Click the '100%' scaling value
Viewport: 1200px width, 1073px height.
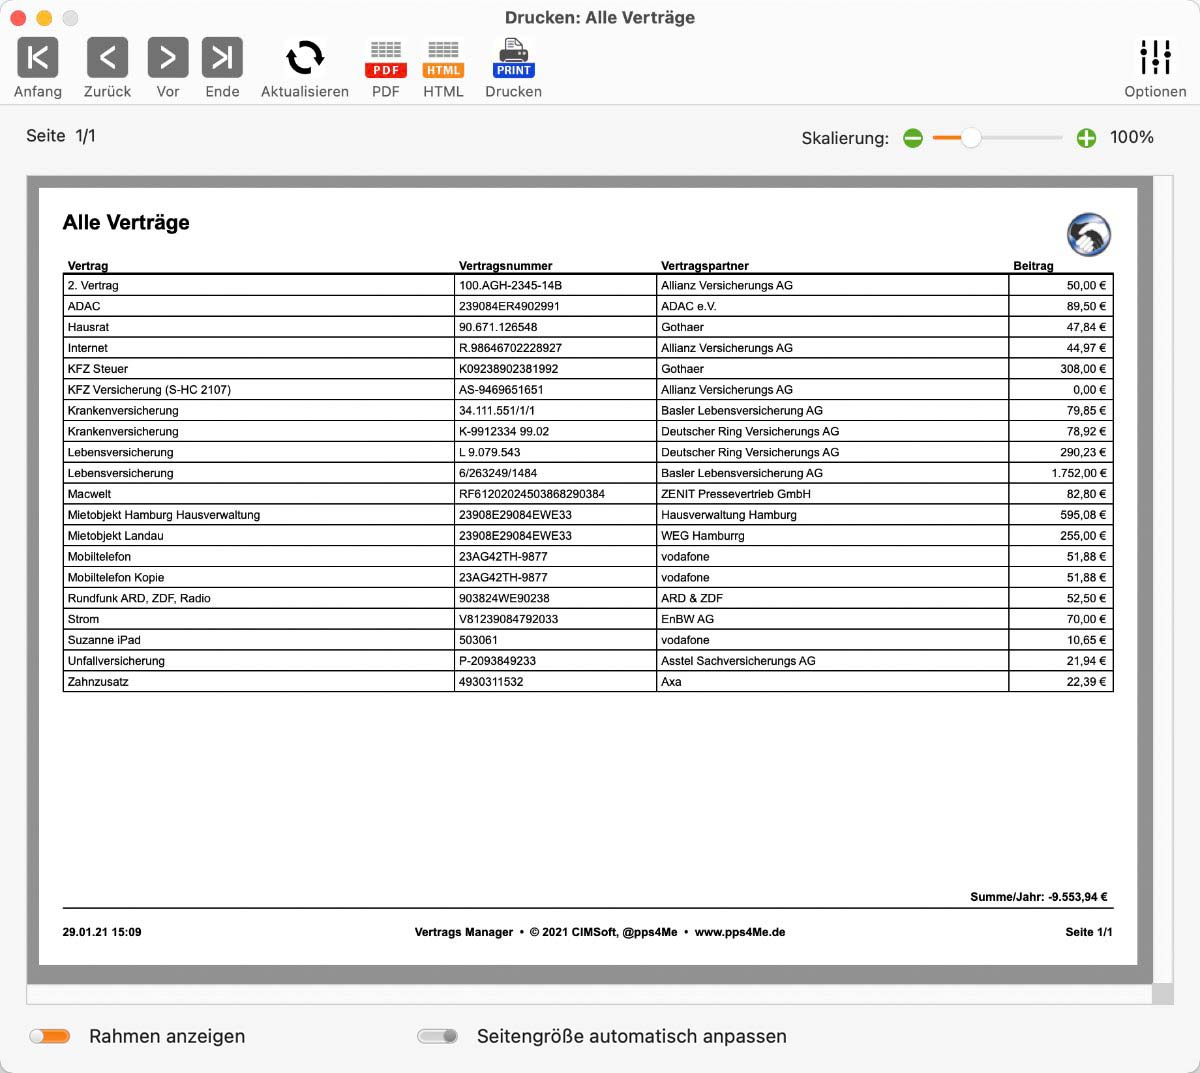pyautogui.click(x=1132, y=137)
